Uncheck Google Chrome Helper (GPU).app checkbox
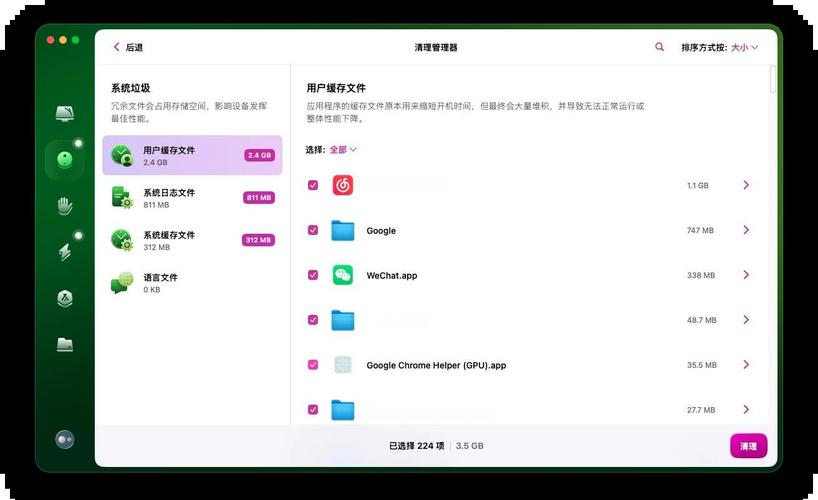 [313, 364]
